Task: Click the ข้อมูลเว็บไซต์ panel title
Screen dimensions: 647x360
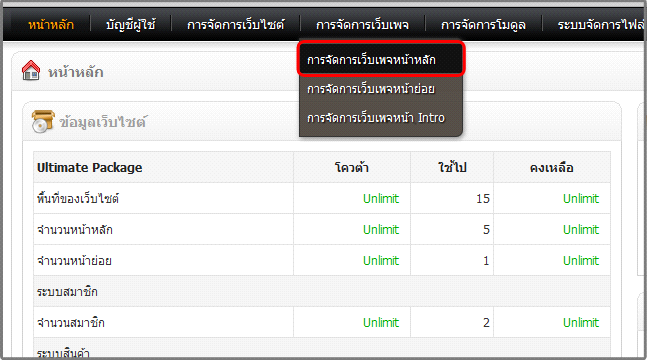Action: coord(103,122)
